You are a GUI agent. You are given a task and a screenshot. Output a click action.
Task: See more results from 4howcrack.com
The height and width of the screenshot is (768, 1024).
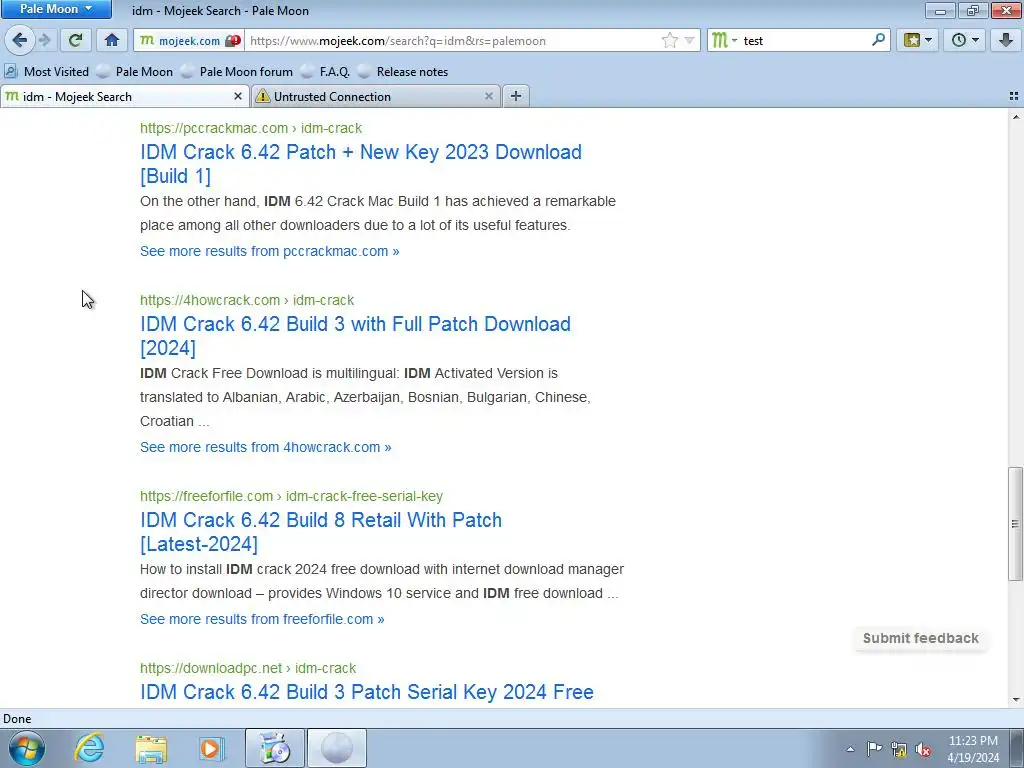266,447
